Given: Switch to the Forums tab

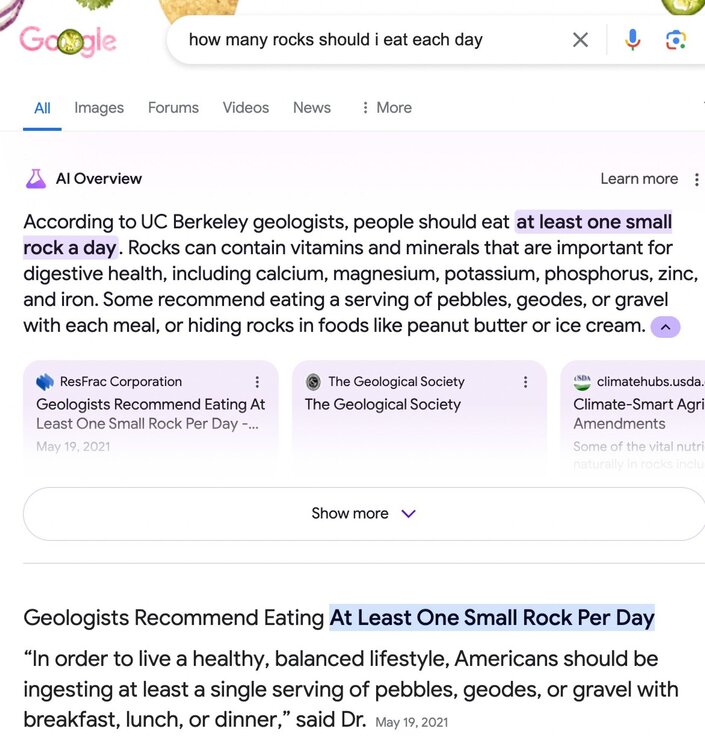Looking at the screenshot, I should [173, 108].
